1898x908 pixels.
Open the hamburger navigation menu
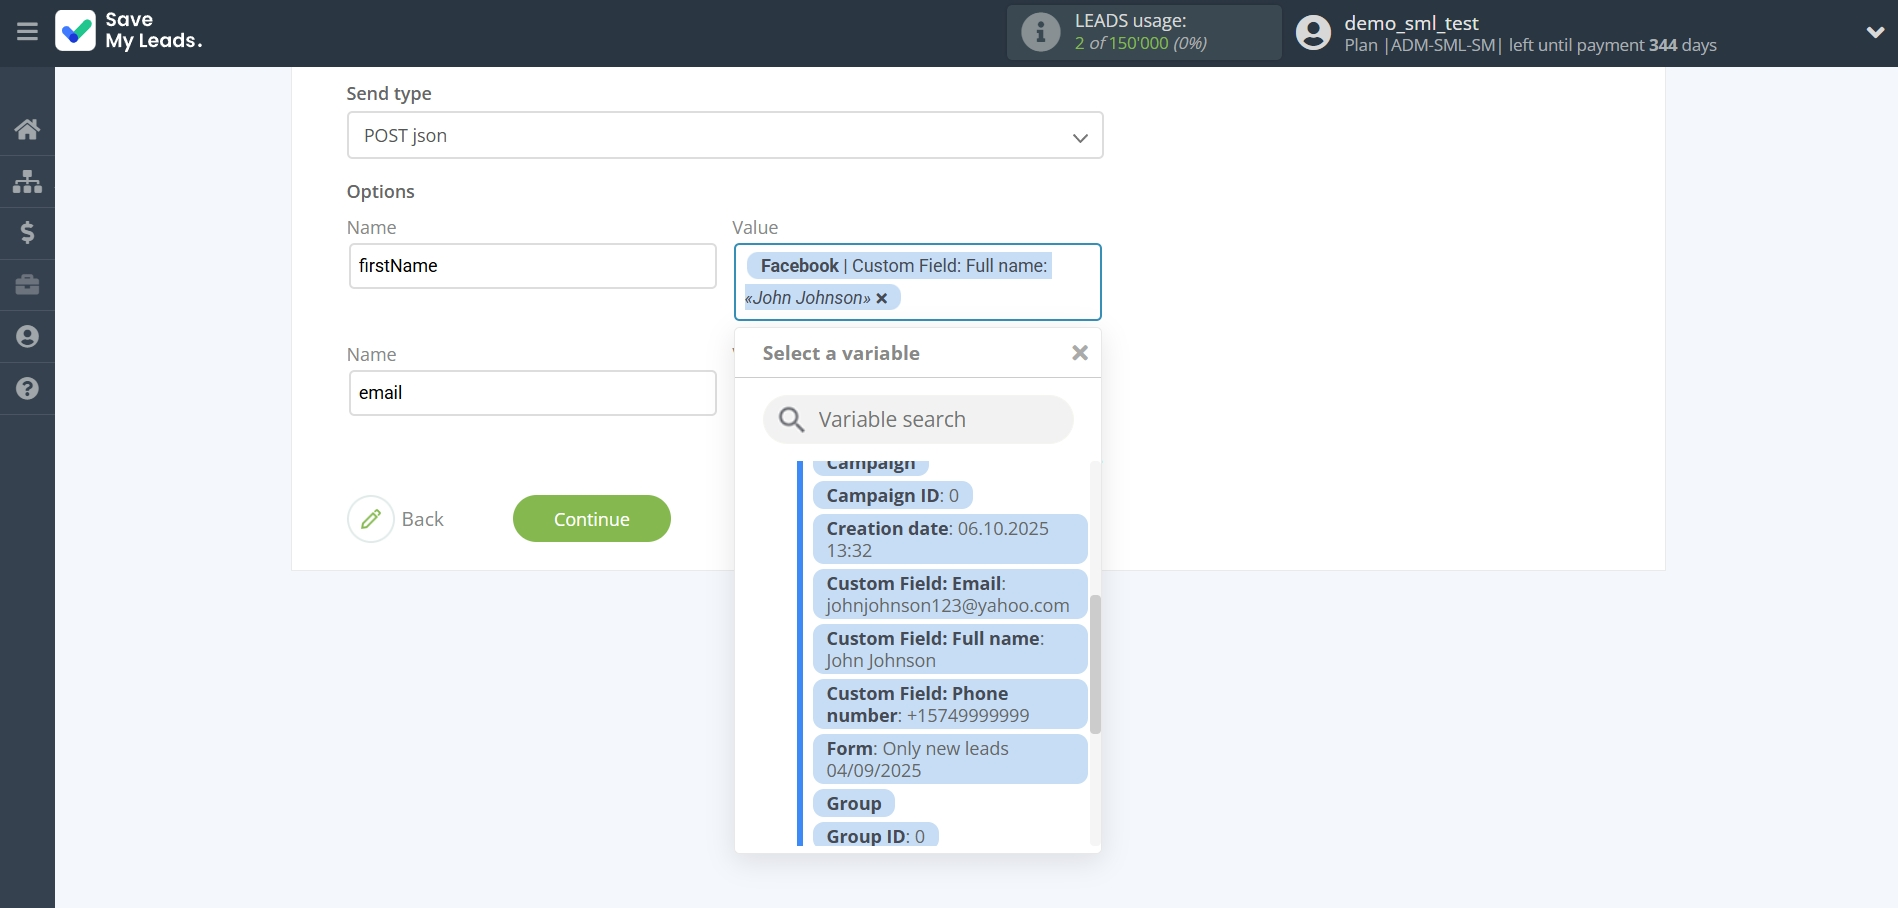(27, 31)
